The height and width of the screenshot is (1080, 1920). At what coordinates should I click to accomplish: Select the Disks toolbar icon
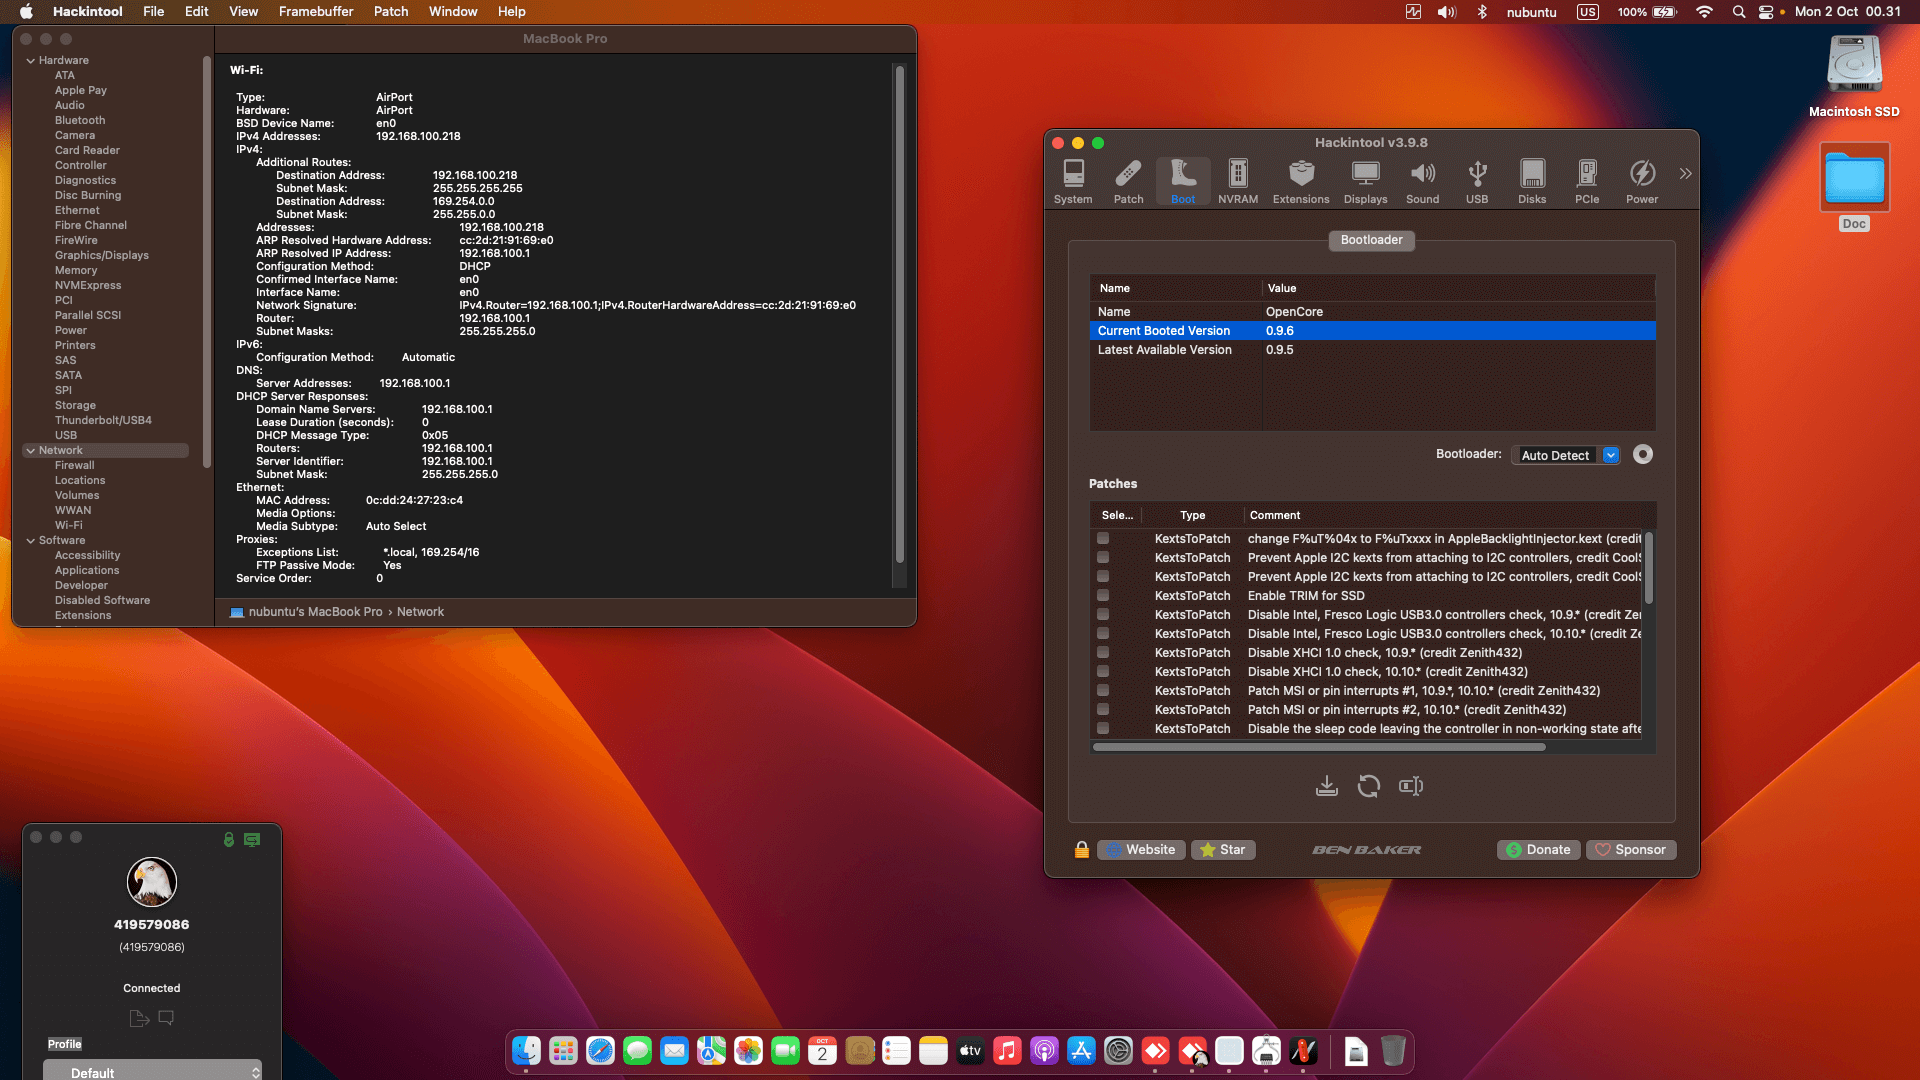click(1532, 181)
